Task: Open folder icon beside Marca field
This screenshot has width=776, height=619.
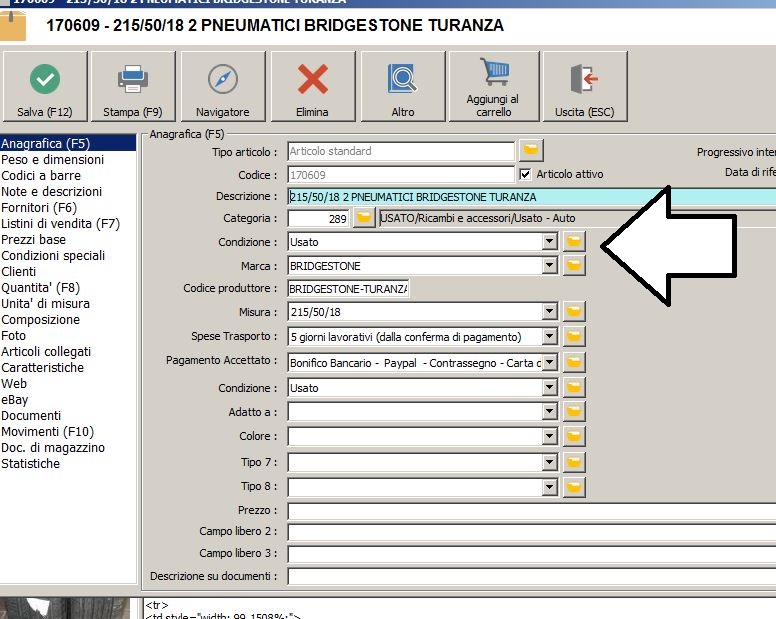Action: tap(574, 266)
